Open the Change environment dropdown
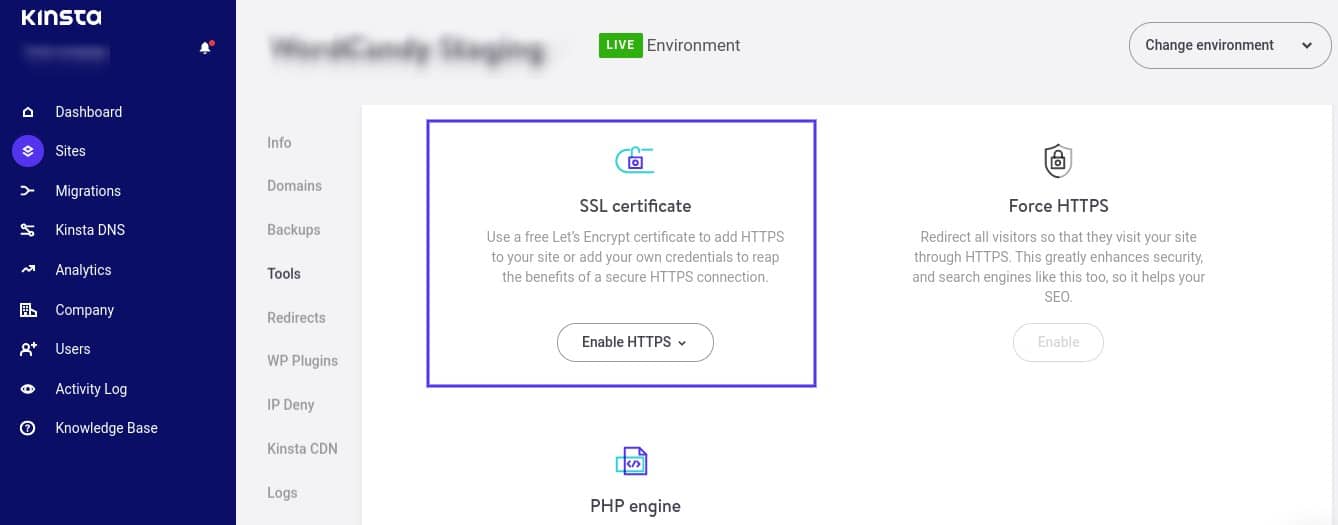The height and width of the screenshot is (525, 1338). point(1229,46)
